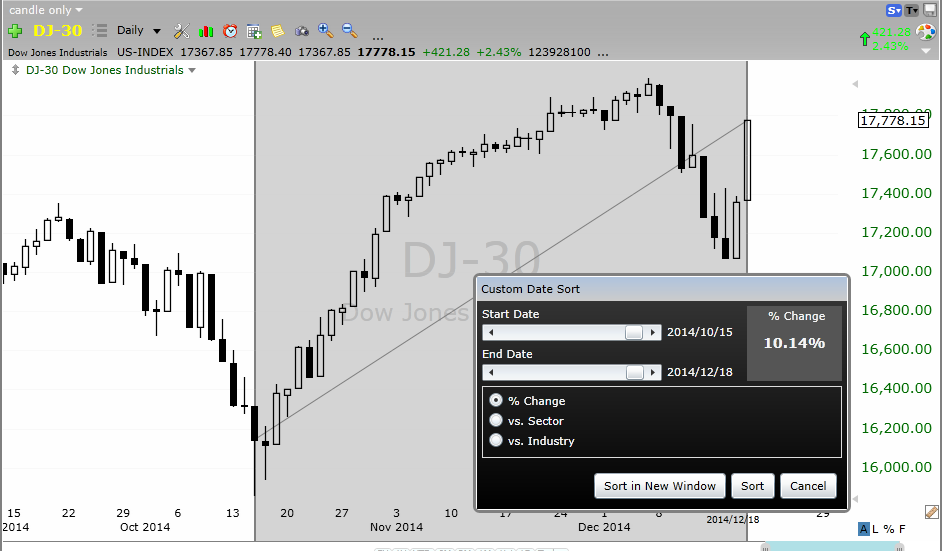The height and width of the screenshot is (551, 942).
Task: Click the light blue horizontal scroll bar
Action: click(832, 547)
